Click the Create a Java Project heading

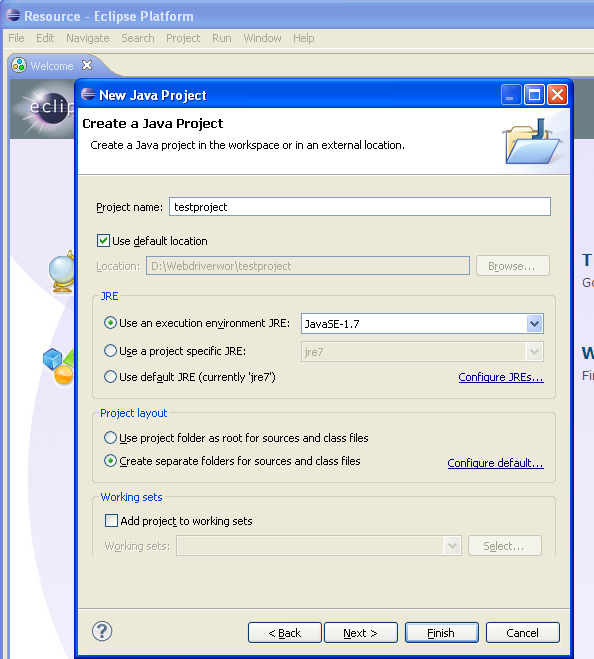click(153, 124)
